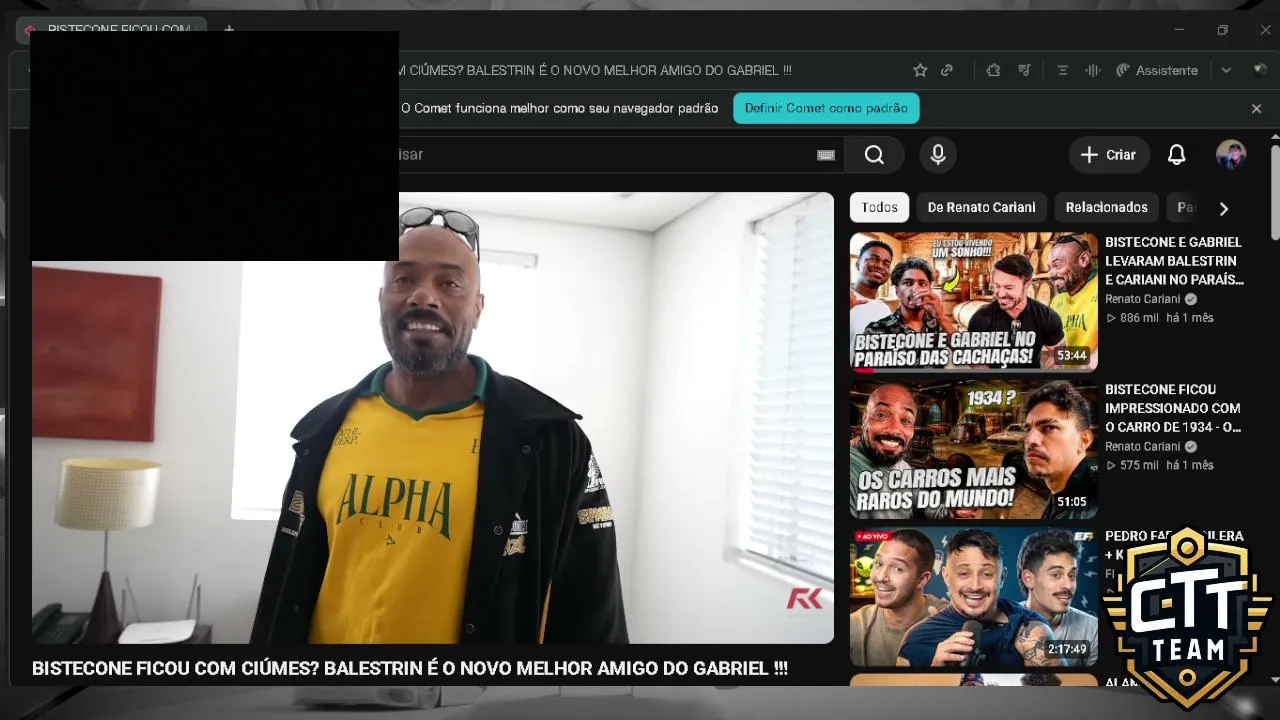Viewport: 1280px width, 720px height.
Task: Open YouTube notifications bell
Action: pyautogui.click(x=1177, y=155)
